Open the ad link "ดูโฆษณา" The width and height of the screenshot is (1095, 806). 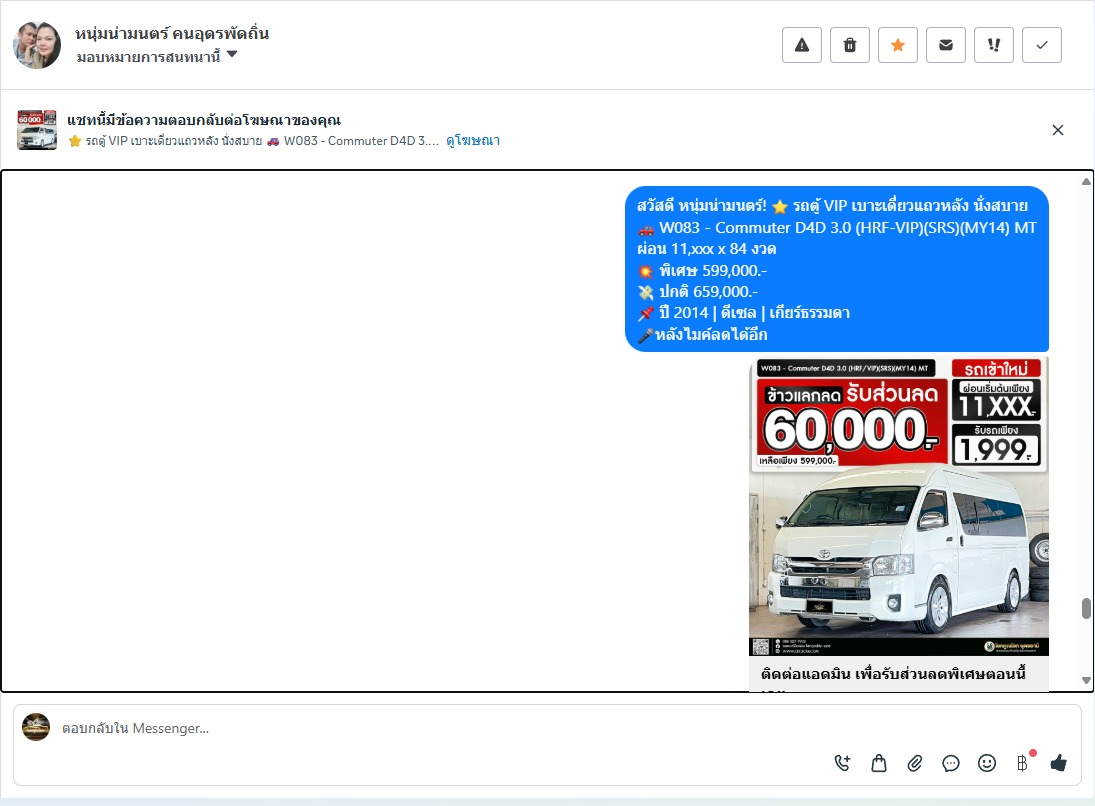point(473,140)
